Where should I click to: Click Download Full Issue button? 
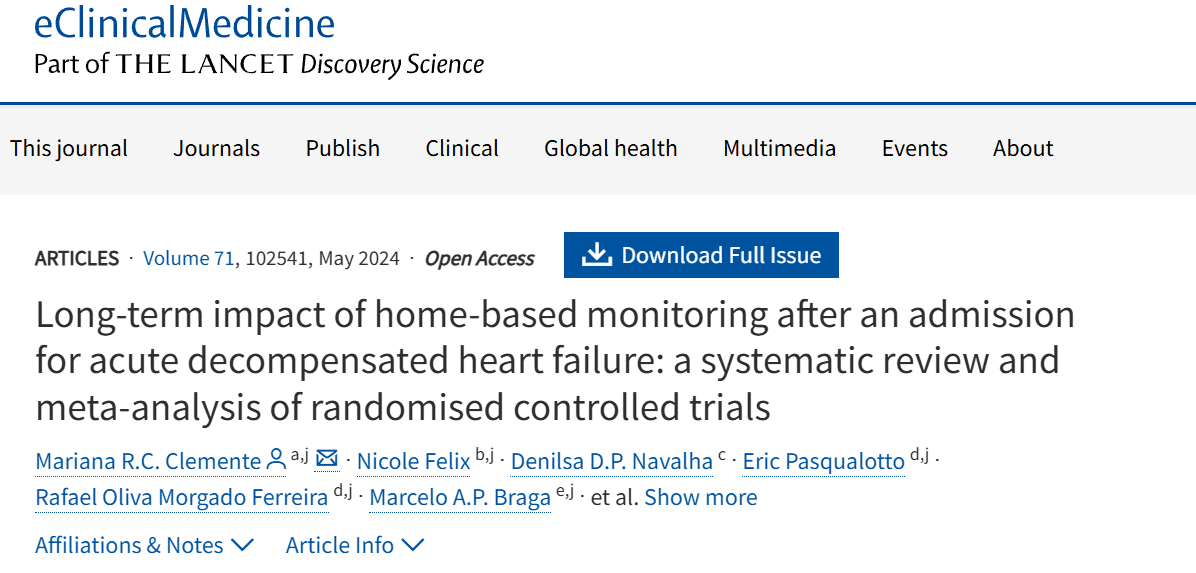[701, 255]
